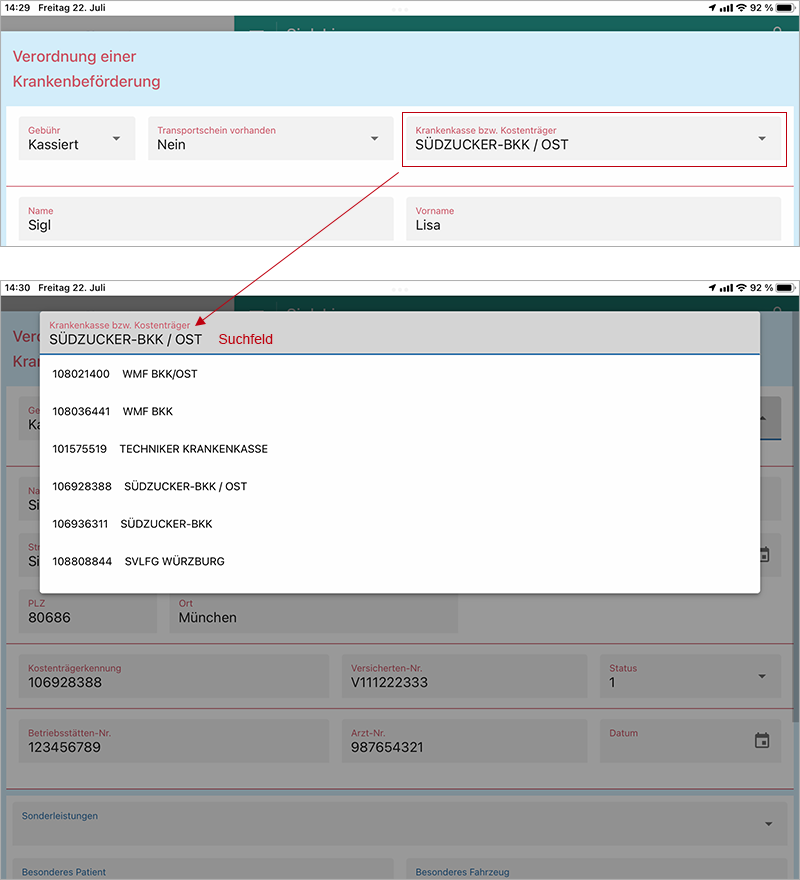Viewport: 800px width, 880px height.
Task: Open calendar icon in the Datum field
Action: pyautogui.click(x=762, y=741)
